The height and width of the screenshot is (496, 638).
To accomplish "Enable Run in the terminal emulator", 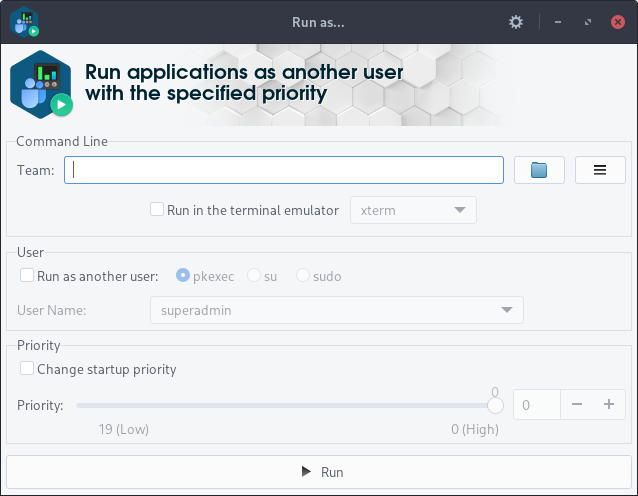I will click(x=157, y=210).
